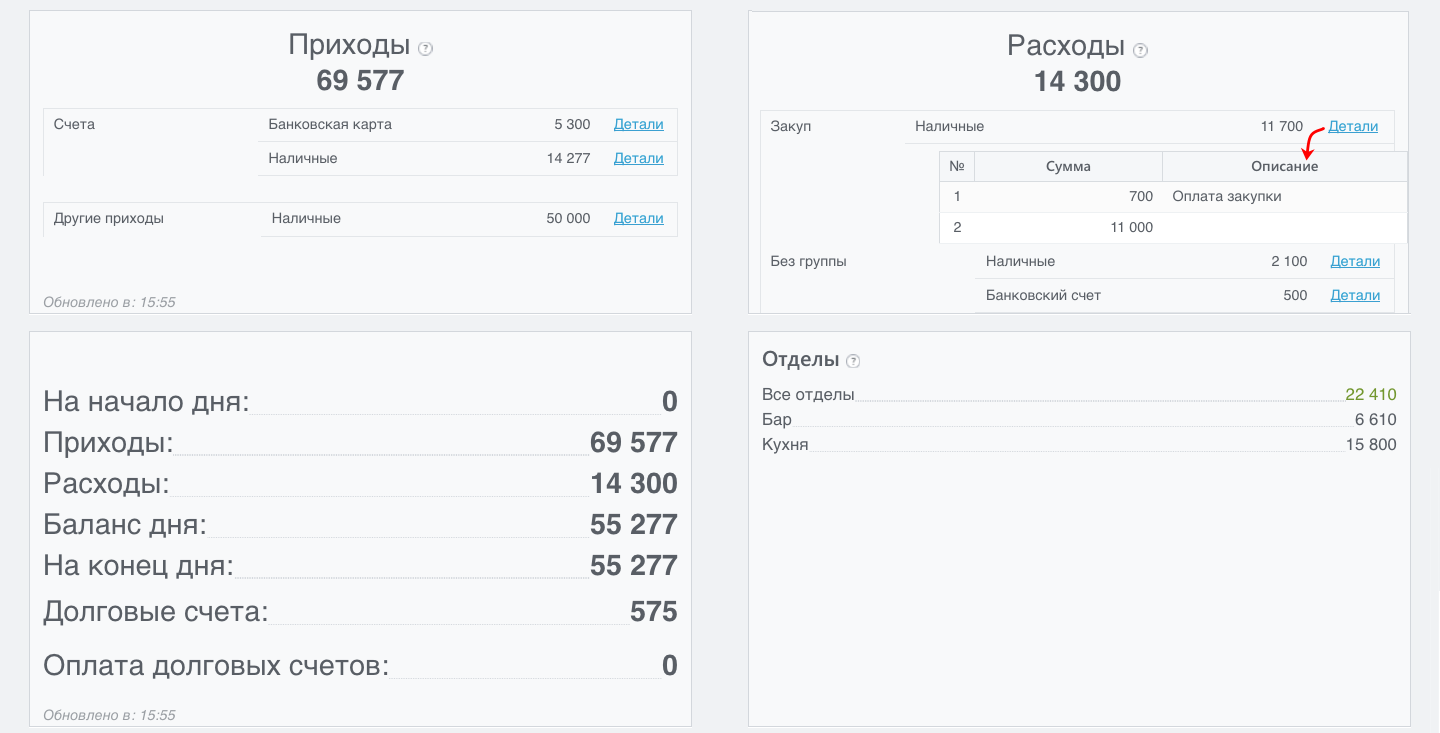Viewport: 1440px width, 733px height.
Task: Click the Расходы total 14 300 heading
Action: 1078,81
